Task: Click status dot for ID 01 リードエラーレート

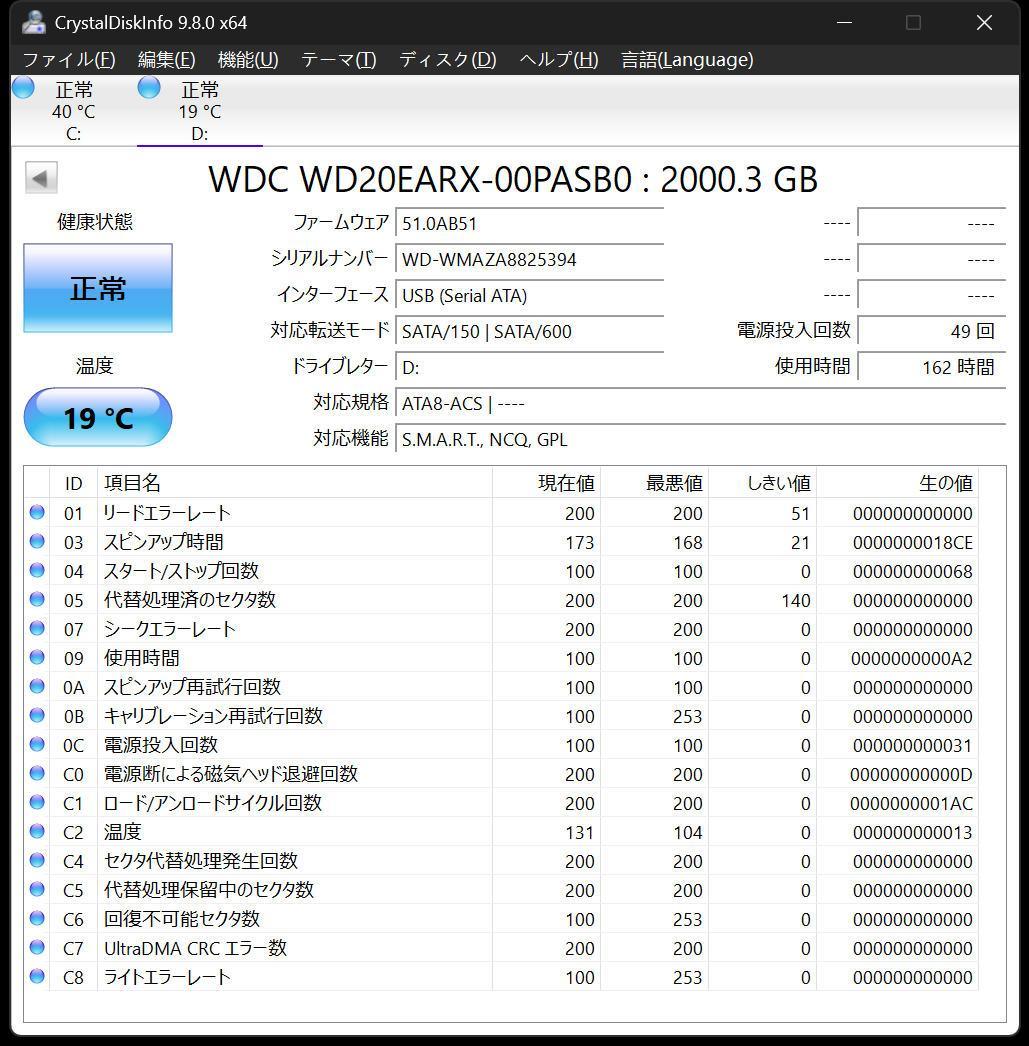Action: (37, 512)
